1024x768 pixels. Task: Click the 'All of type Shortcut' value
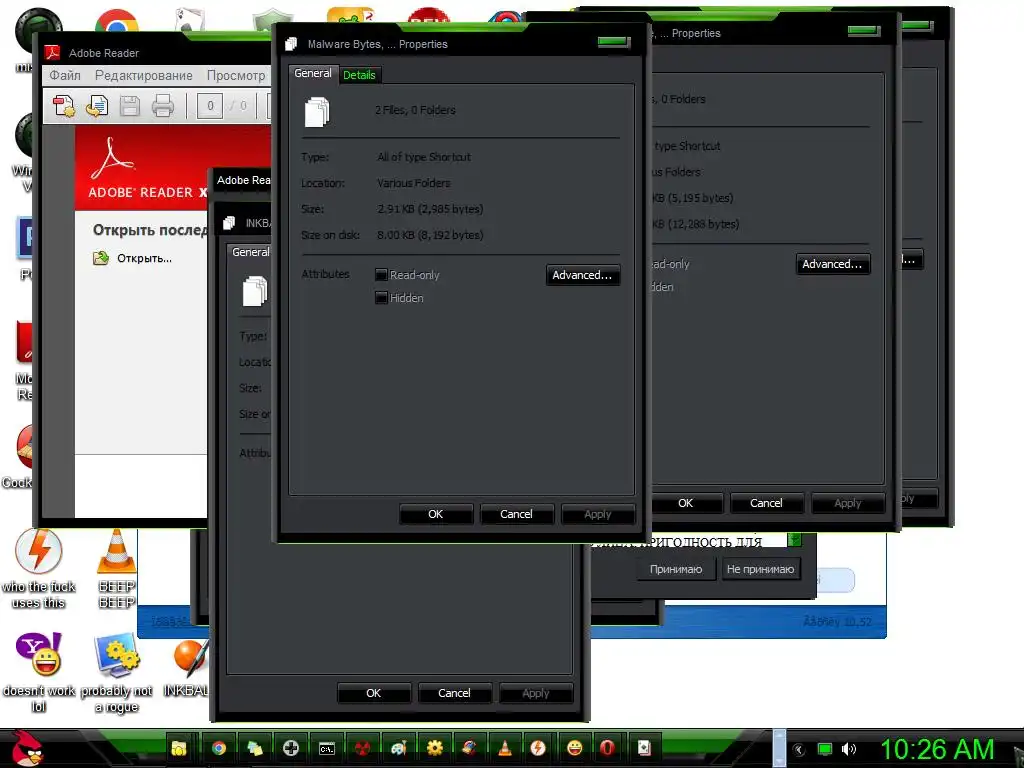(x=424, y=157)
